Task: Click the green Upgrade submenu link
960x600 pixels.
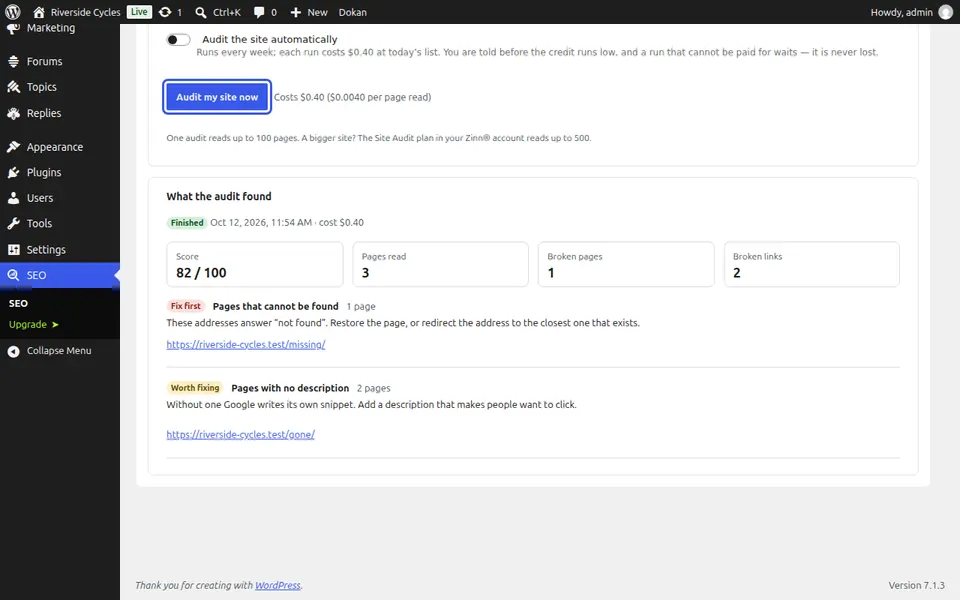Action: click(x=34, y=324)
